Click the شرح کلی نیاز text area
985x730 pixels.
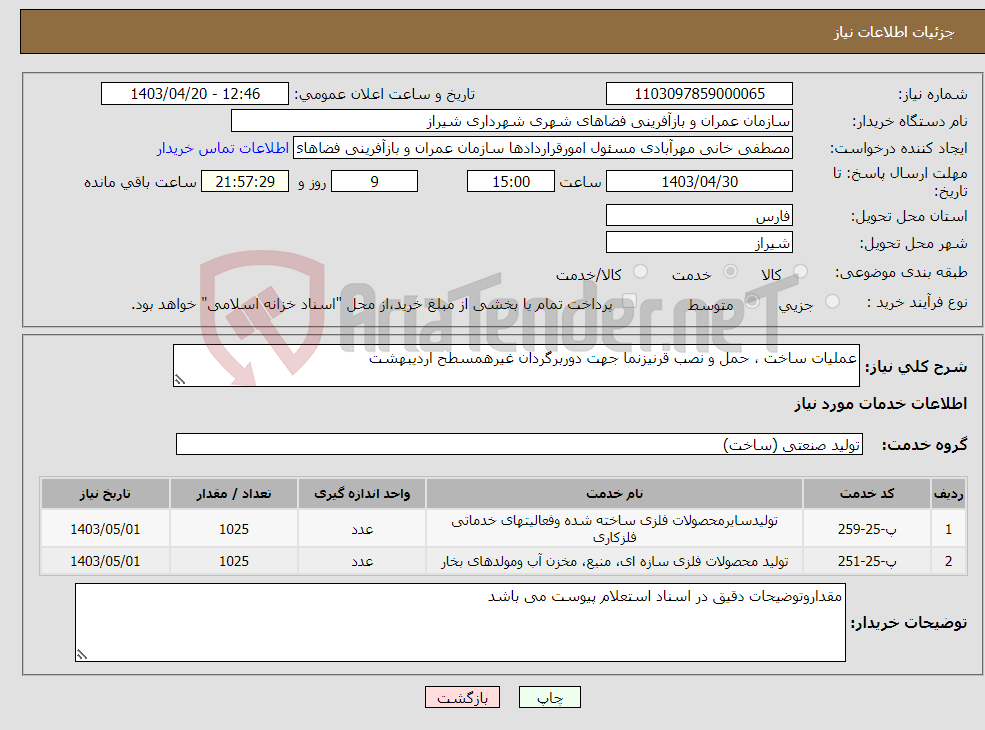516,365
